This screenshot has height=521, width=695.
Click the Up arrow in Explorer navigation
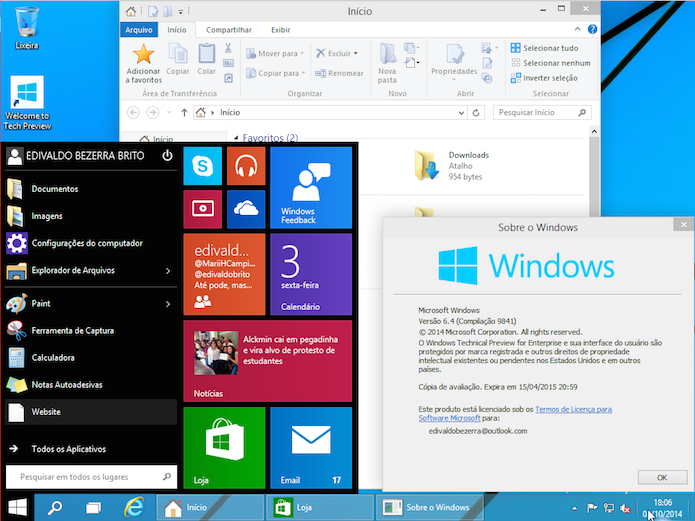point(184,113)
